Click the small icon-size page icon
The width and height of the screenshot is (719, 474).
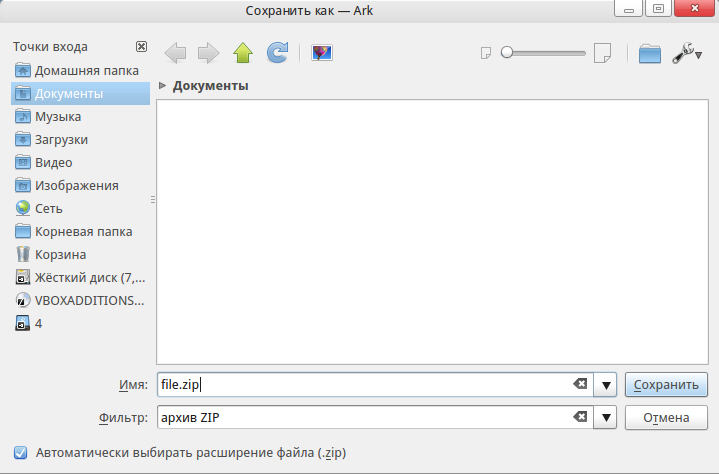(x=486, y=53)
